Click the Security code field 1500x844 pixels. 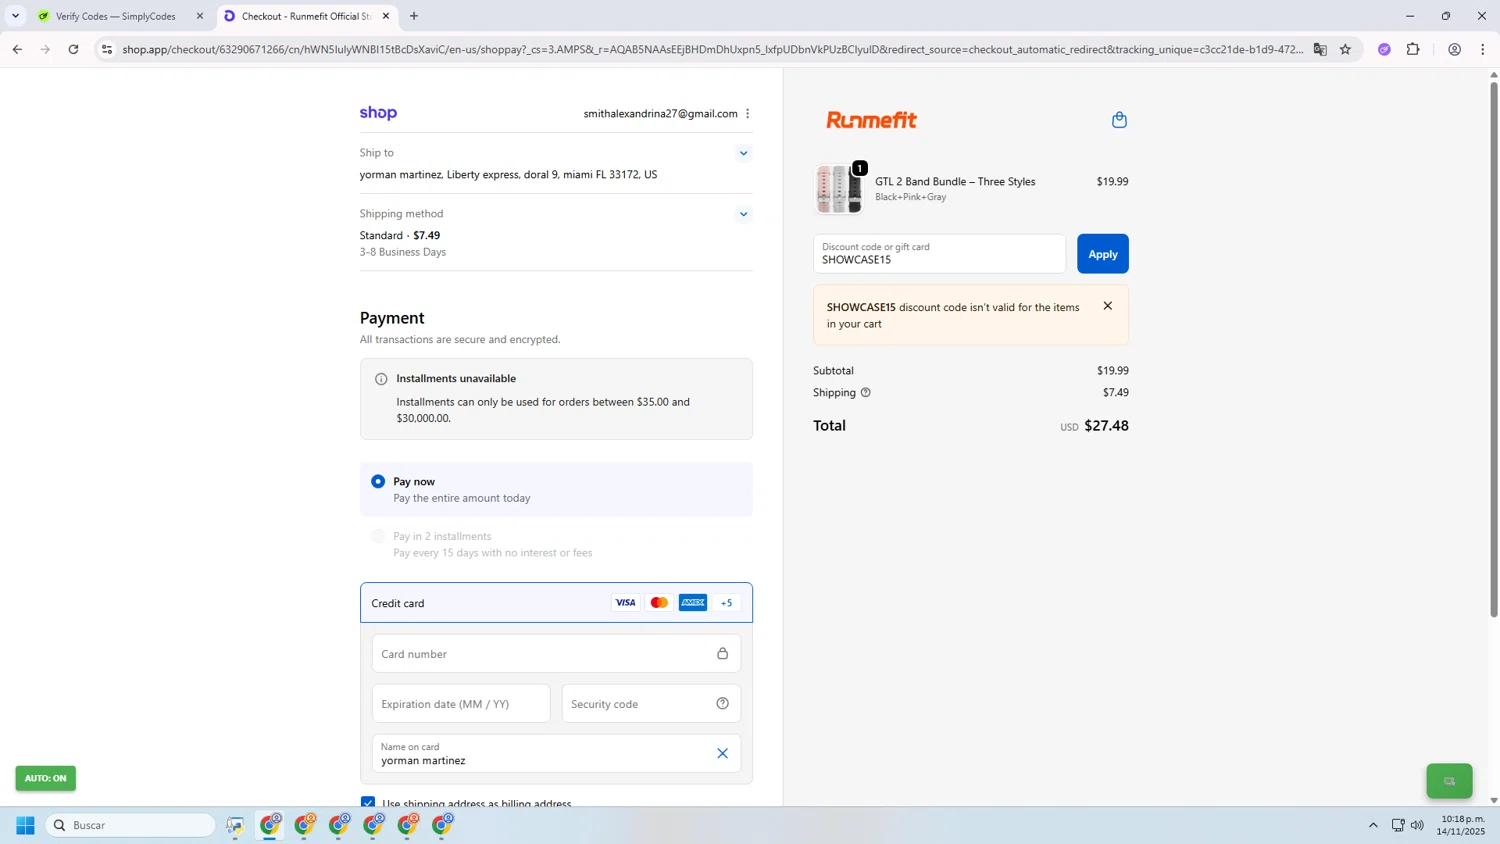click(651, 704)
